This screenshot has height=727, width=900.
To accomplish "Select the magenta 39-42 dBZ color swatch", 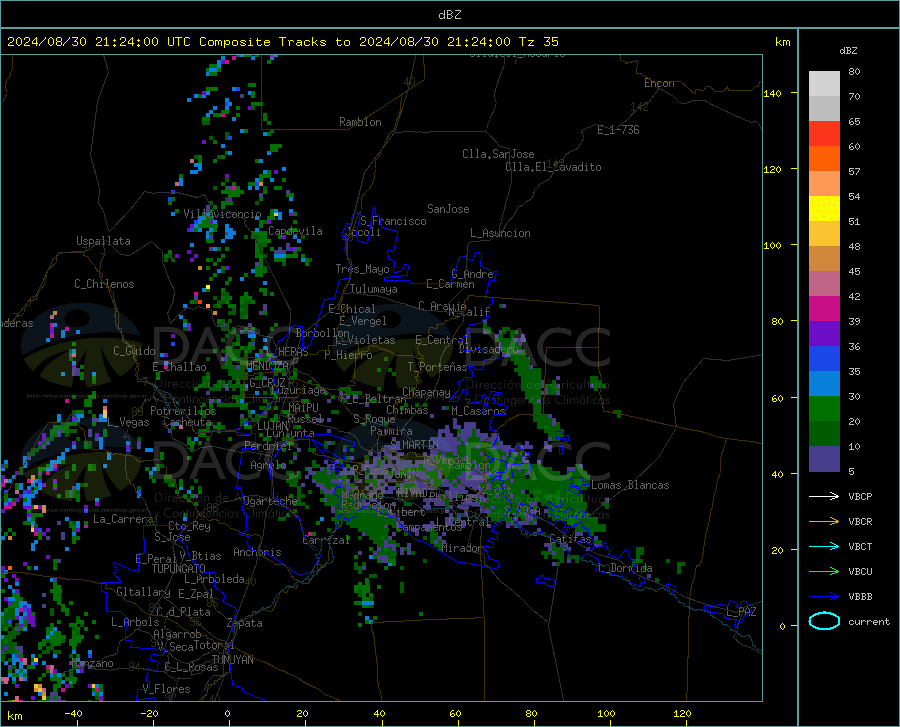I will click(x=824, y=309).
